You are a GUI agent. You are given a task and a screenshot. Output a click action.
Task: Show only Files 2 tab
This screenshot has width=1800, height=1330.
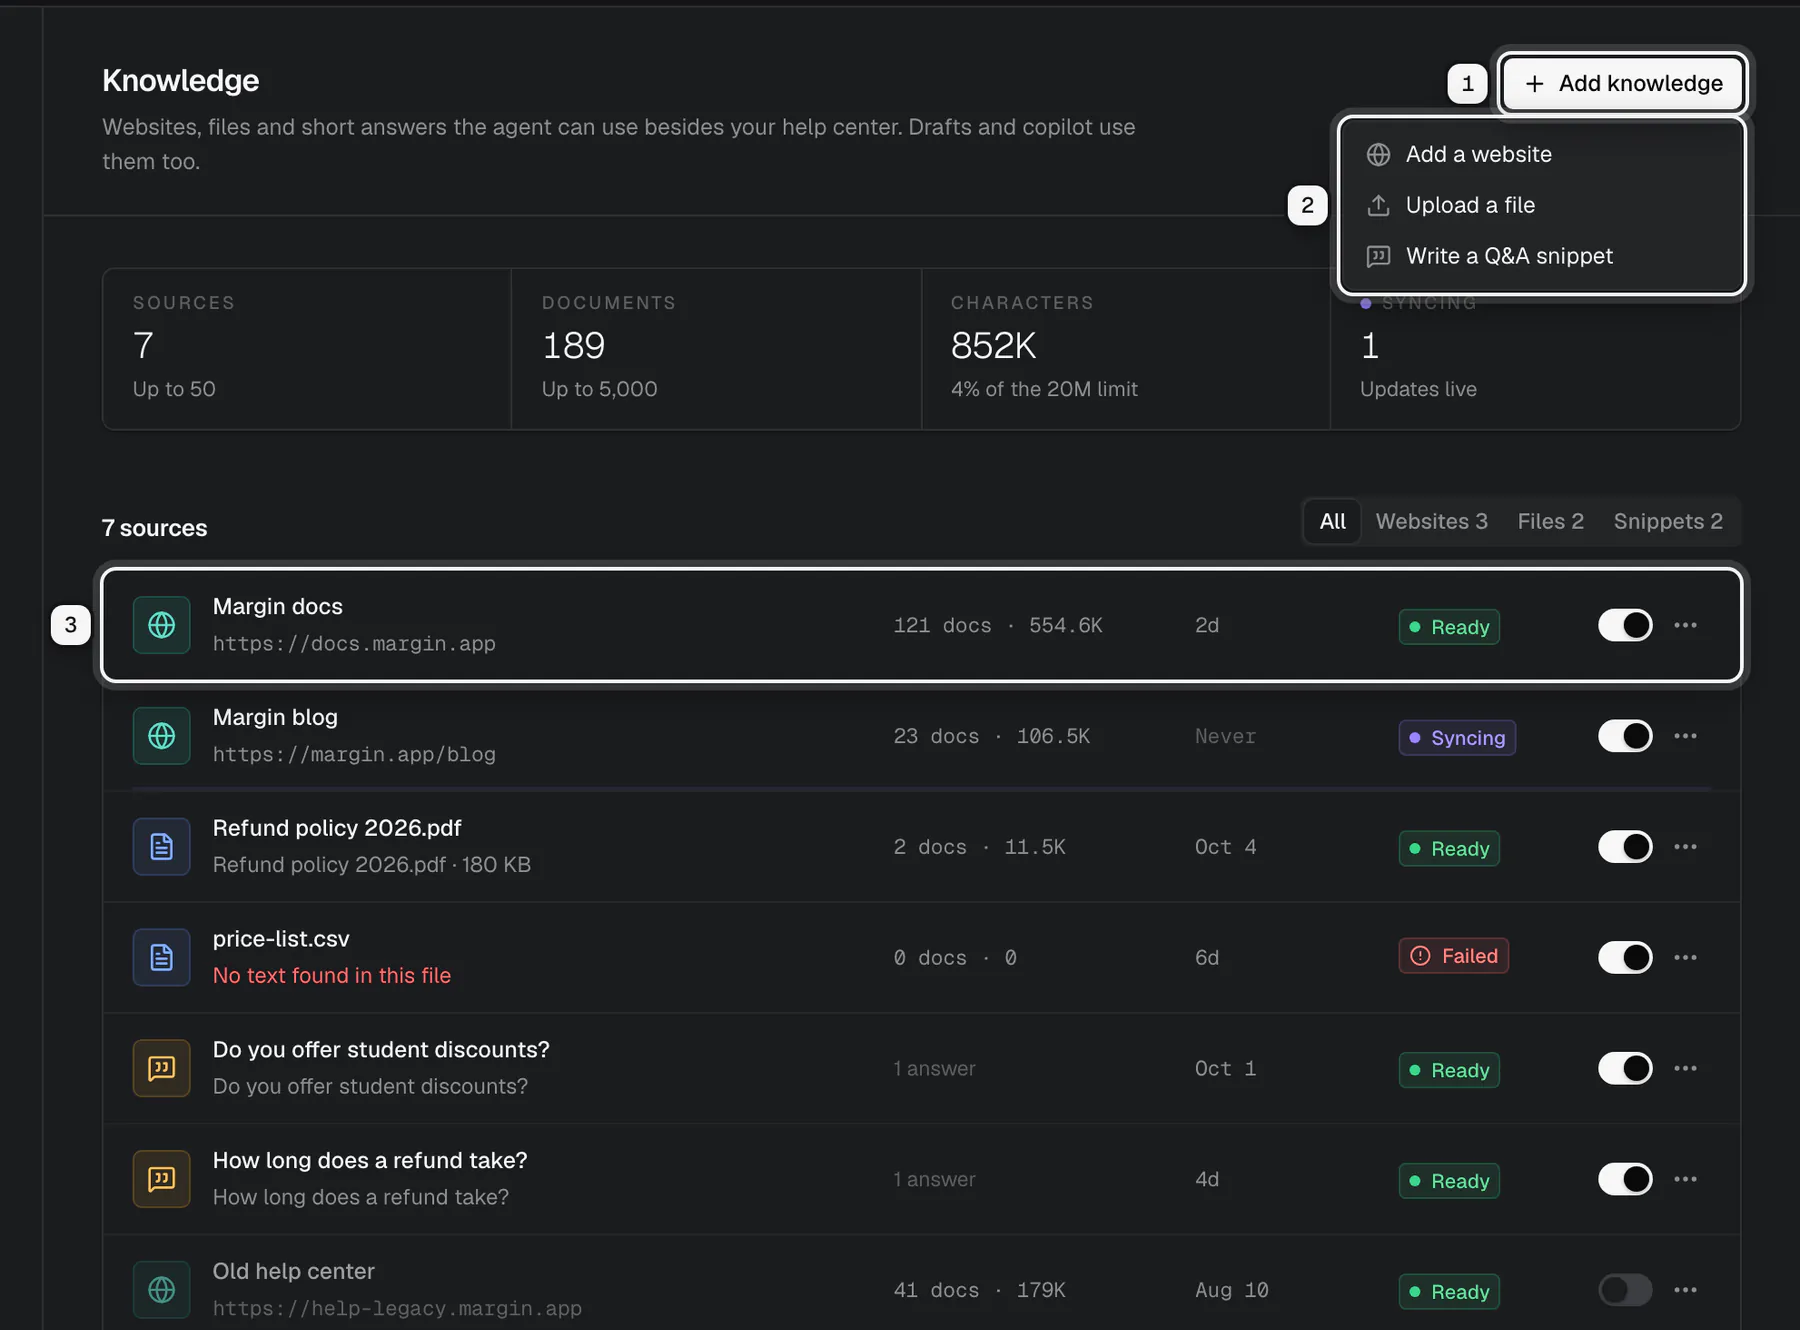(x=1550, y=521)
